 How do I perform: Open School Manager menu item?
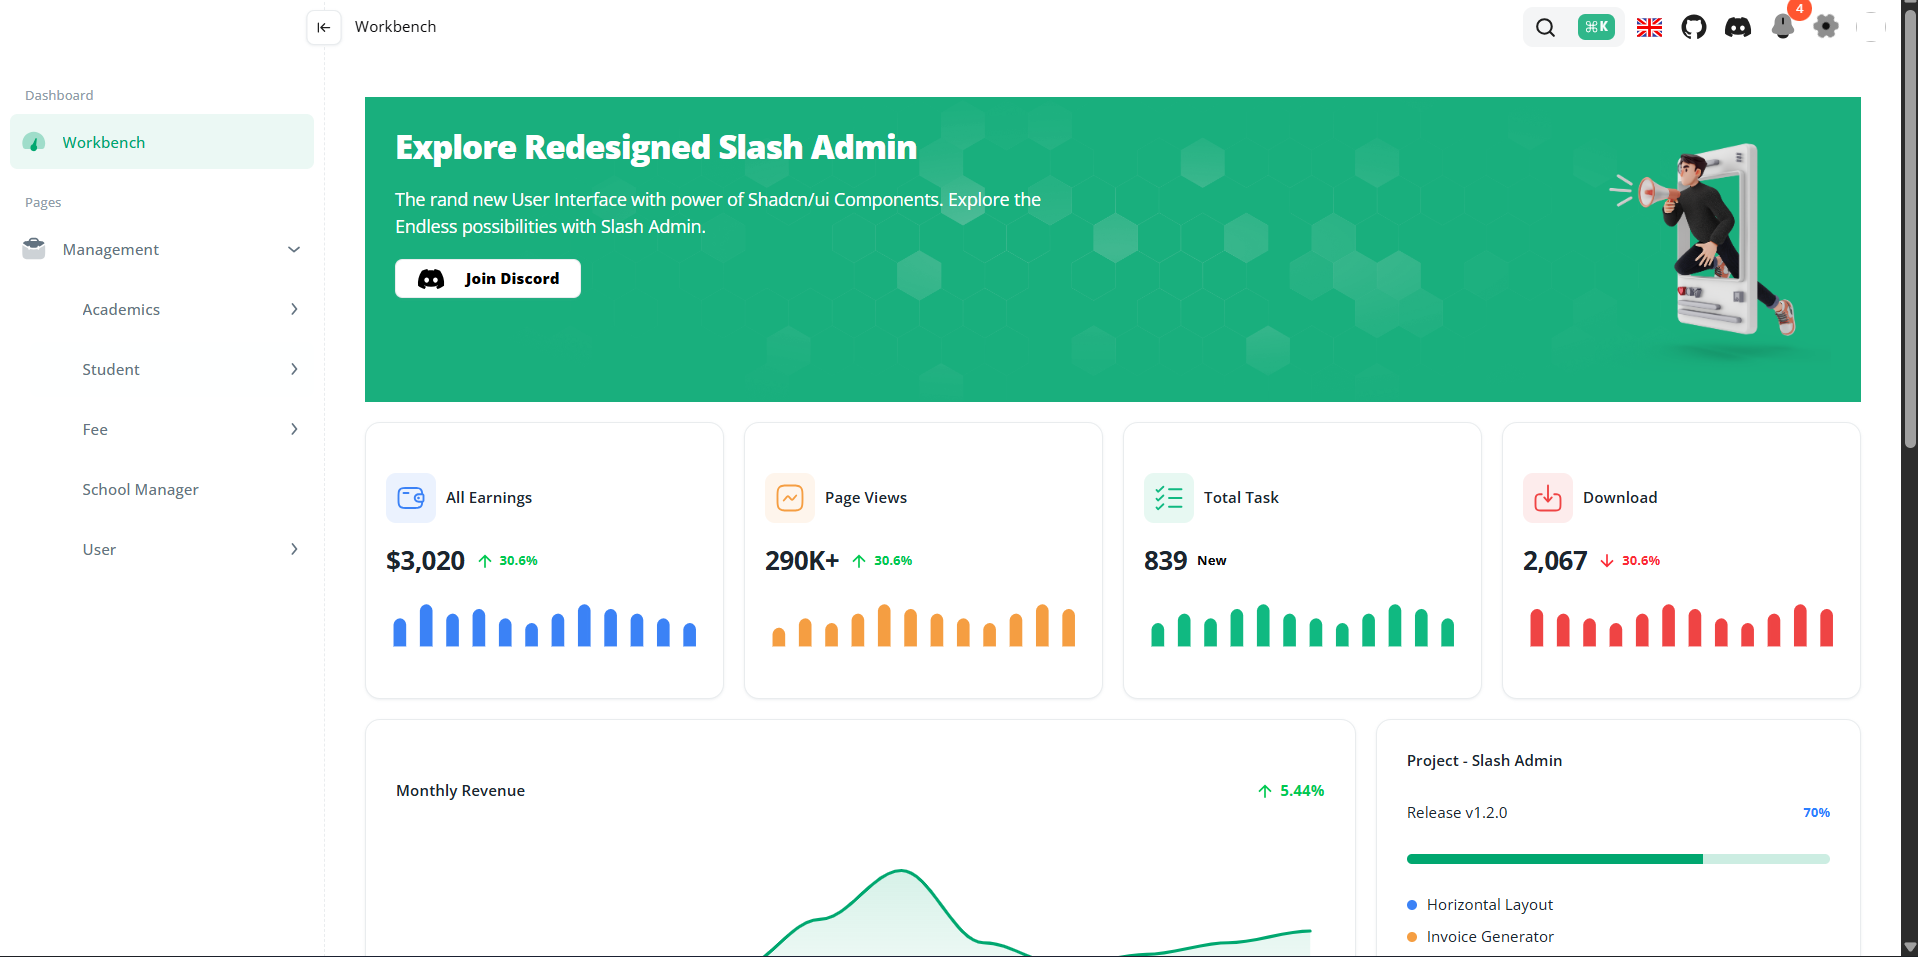tap(141, 490)
